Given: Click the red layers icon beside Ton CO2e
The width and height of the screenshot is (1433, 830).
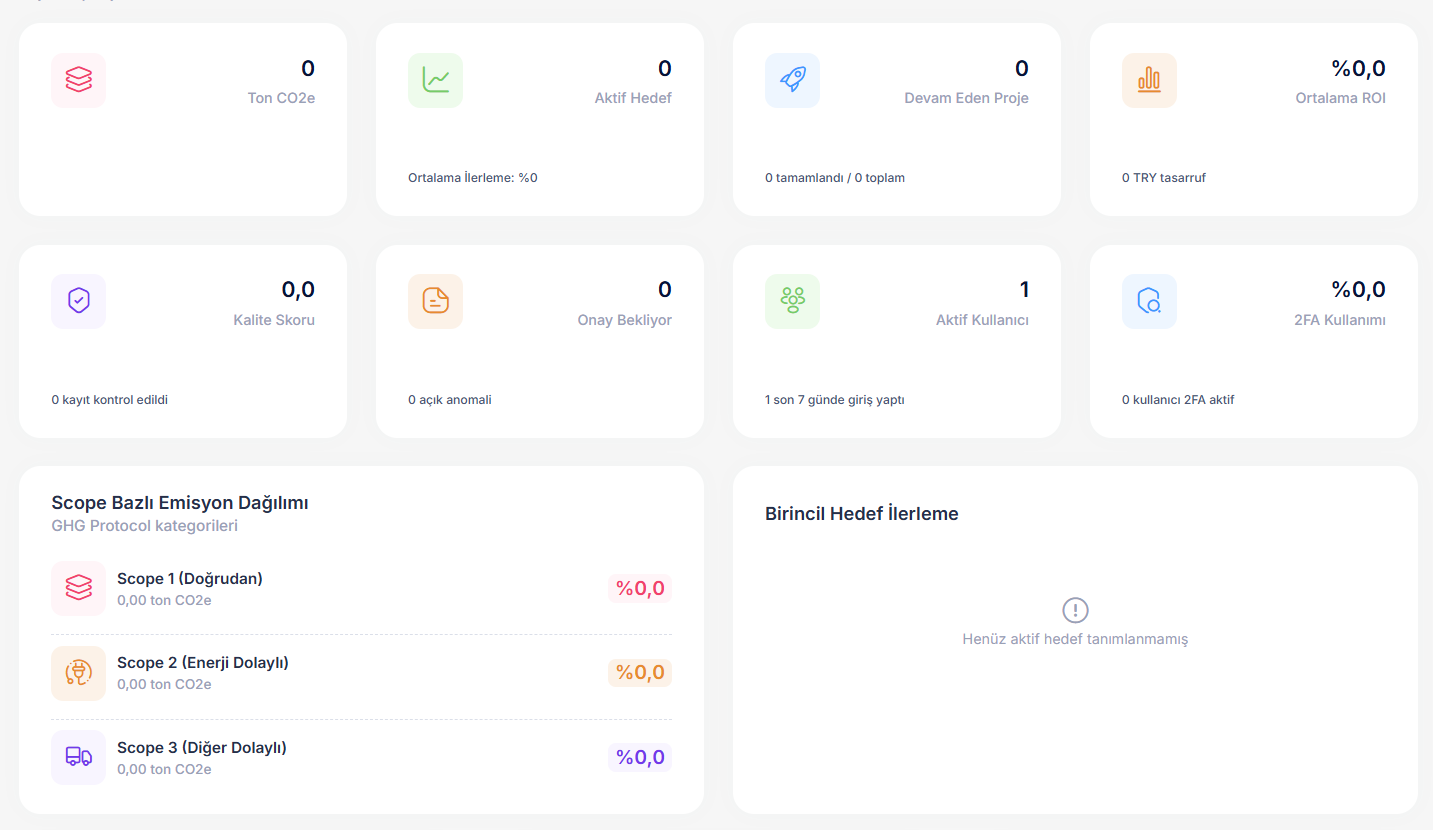Looking at the screenshot, I should point(78,80).
